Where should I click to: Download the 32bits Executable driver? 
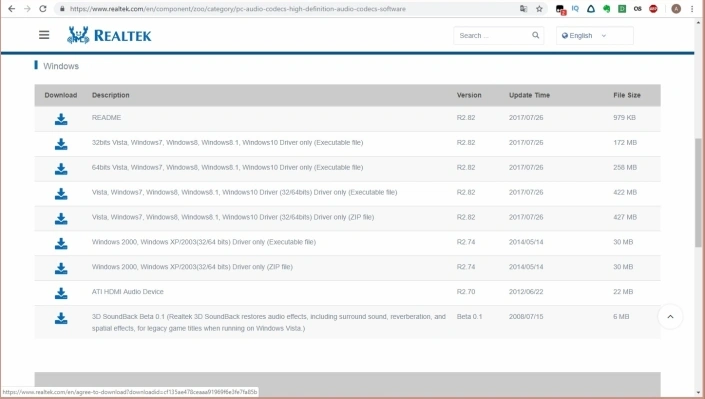click(61, 144)
